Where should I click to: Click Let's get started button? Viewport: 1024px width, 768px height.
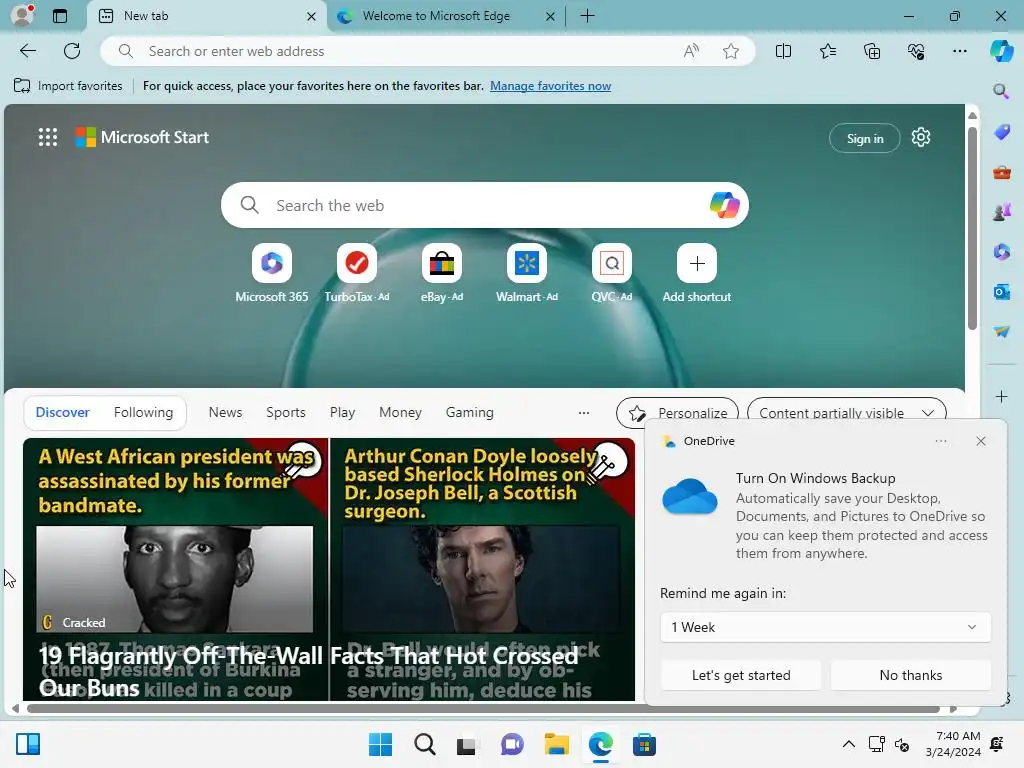pyautogui.click(x=741, y=675)
